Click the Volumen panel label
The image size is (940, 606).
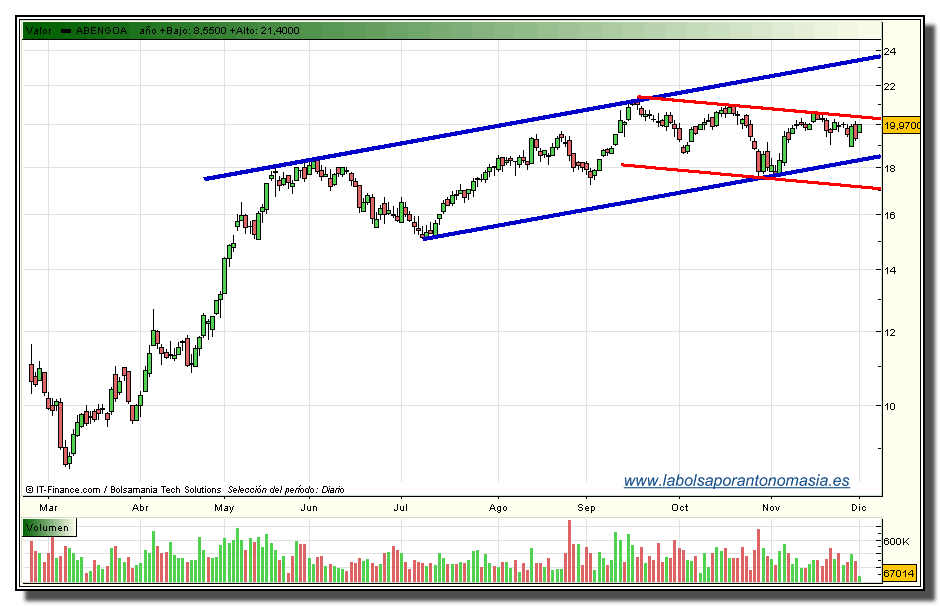pos(48,528)
